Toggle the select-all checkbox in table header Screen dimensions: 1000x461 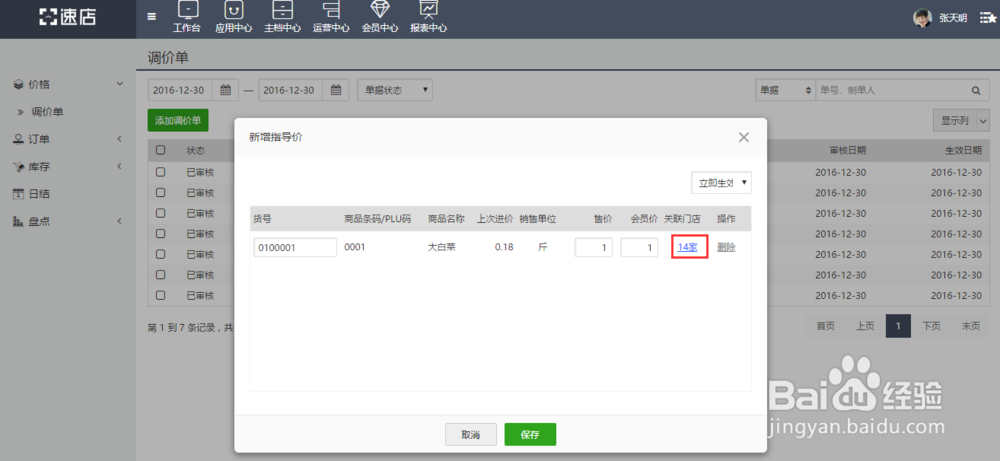(161, 150)
